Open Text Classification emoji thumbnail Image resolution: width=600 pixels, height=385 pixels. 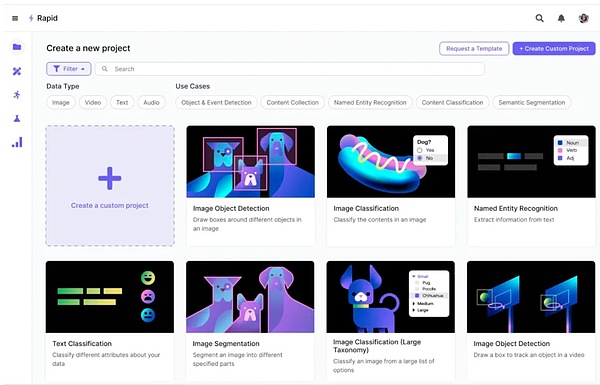pos(110,297)
